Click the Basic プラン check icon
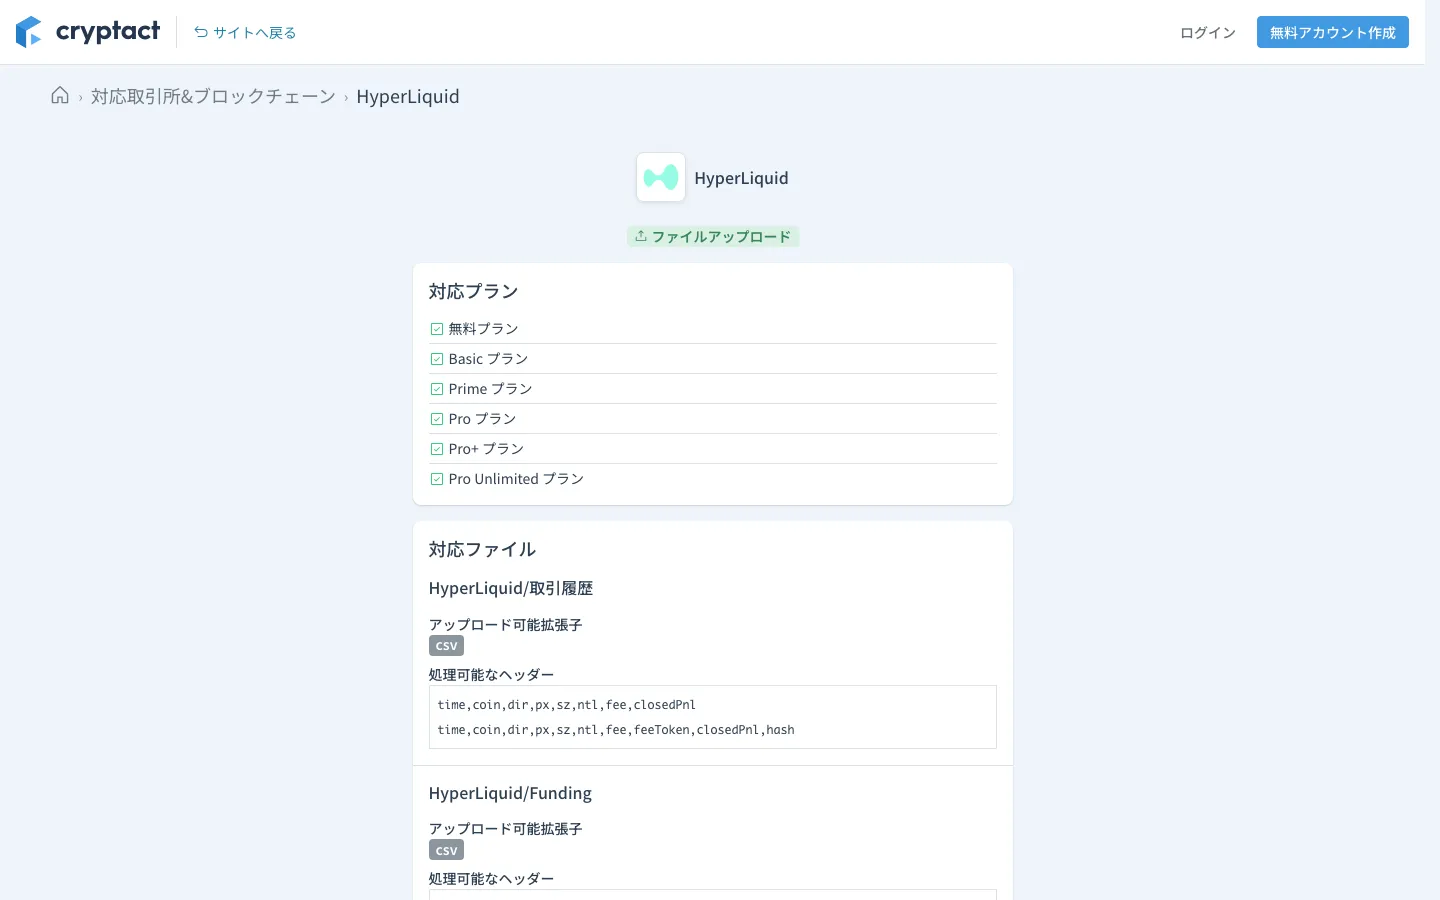Screen dimensions: 1440x900 [437, 359]
